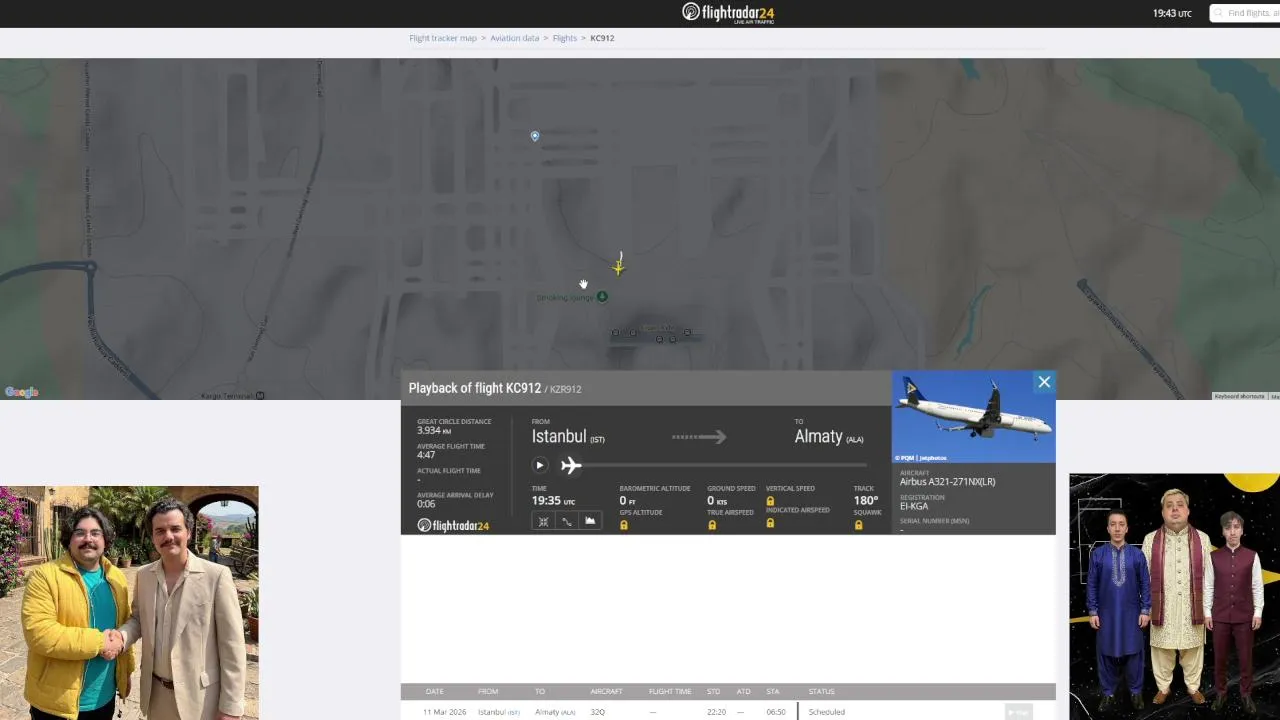Click the Almaty (ALA) link in flight table
Viewport: 1280px width, 720px height.
555,712
